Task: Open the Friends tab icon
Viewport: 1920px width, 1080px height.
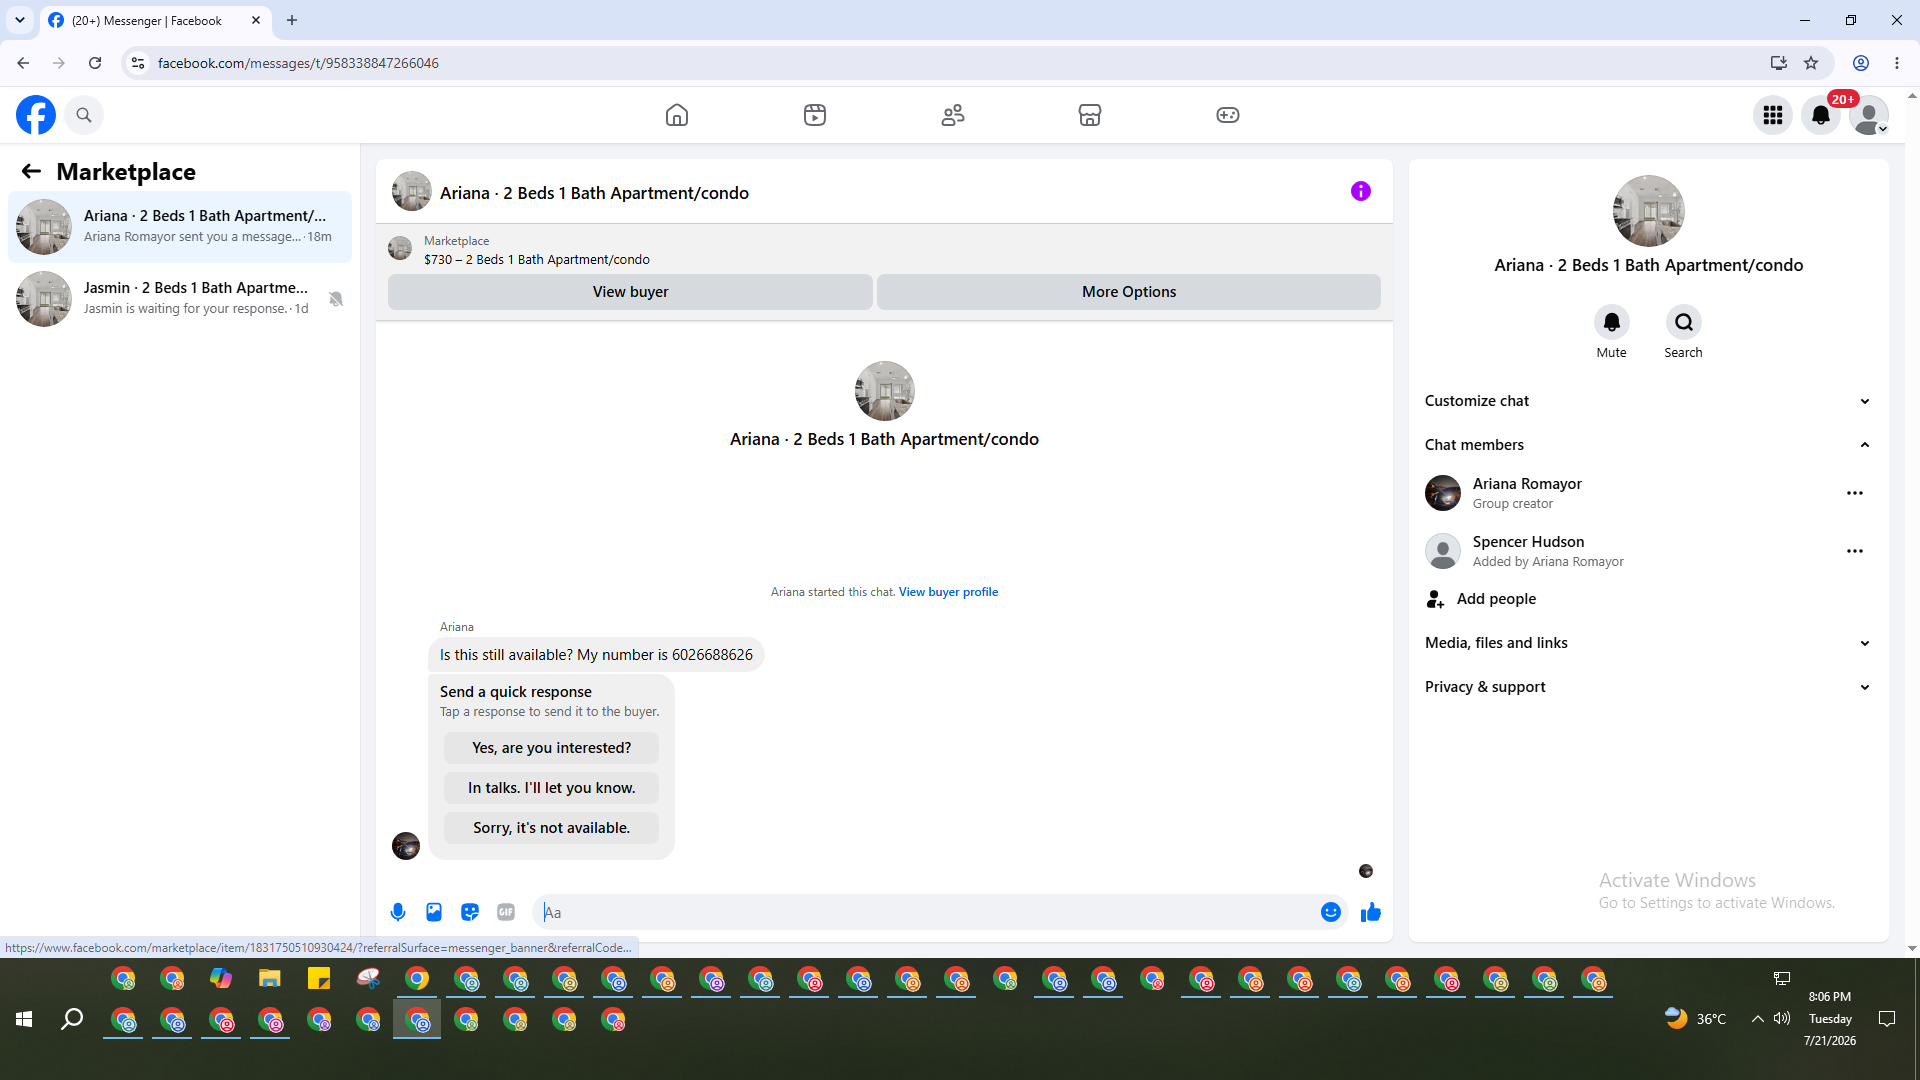Action: [x=953, y=115]
